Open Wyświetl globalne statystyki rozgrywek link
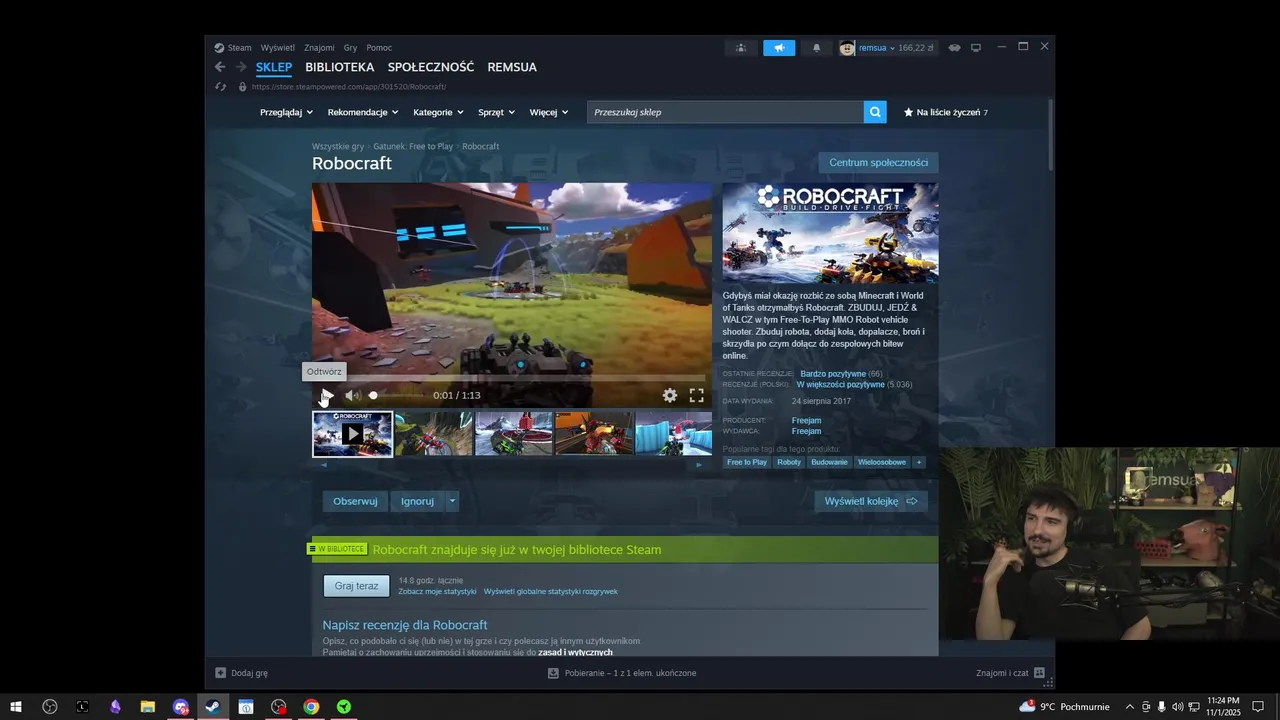The width and height of the screenshot is (1280, 720). (551, 592)
